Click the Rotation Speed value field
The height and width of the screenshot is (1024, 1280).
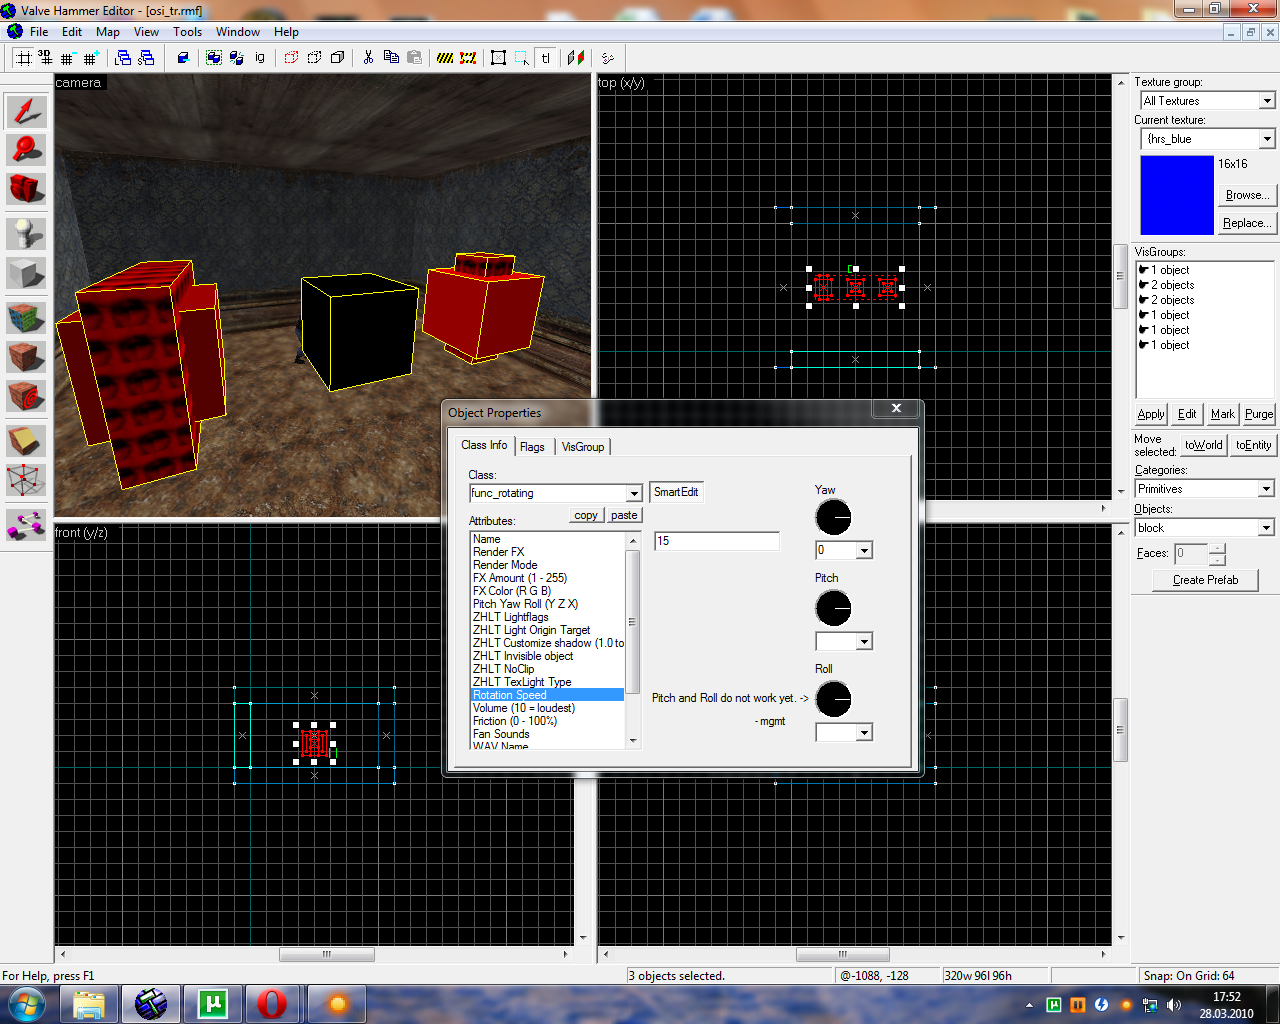point(716,541)
